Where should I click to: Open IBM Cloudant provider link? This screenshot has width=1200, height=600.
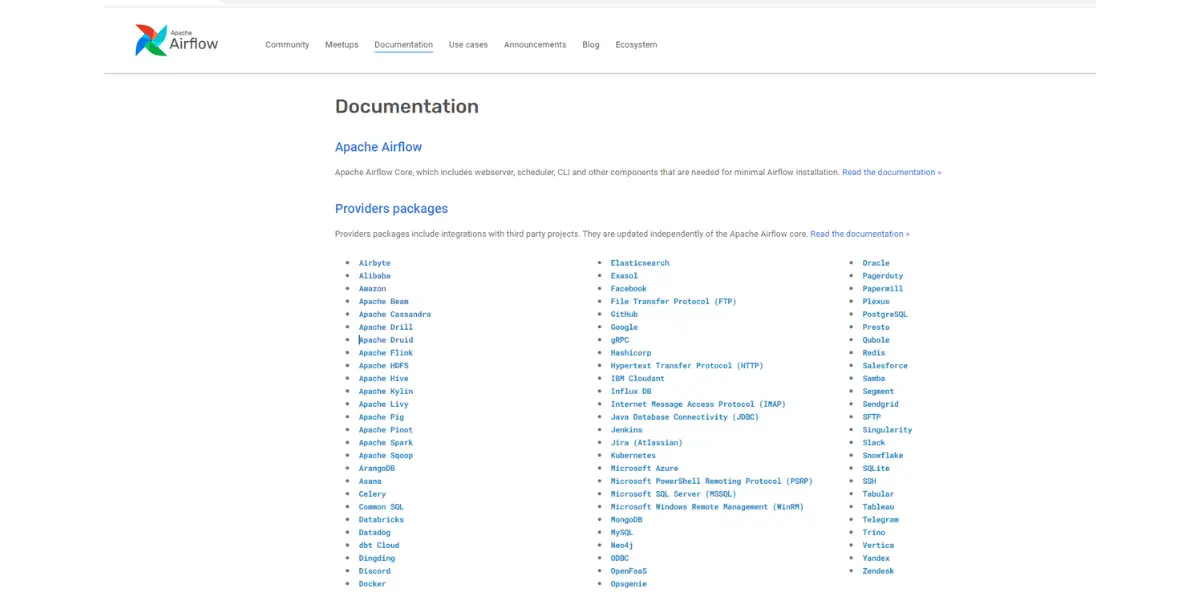coord(638,379)
